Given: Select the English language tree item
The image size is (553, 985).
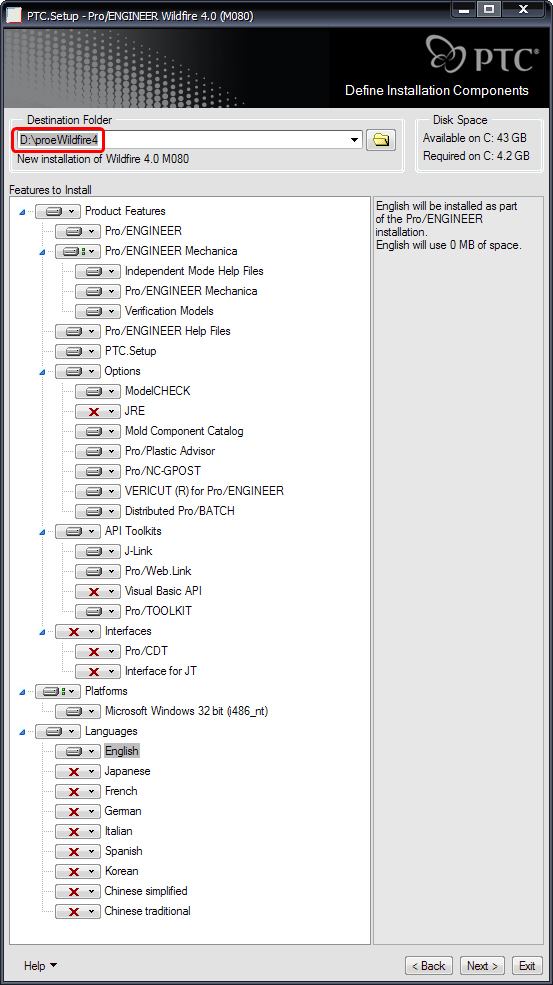Looking at the screenshot, I should 121,751.
